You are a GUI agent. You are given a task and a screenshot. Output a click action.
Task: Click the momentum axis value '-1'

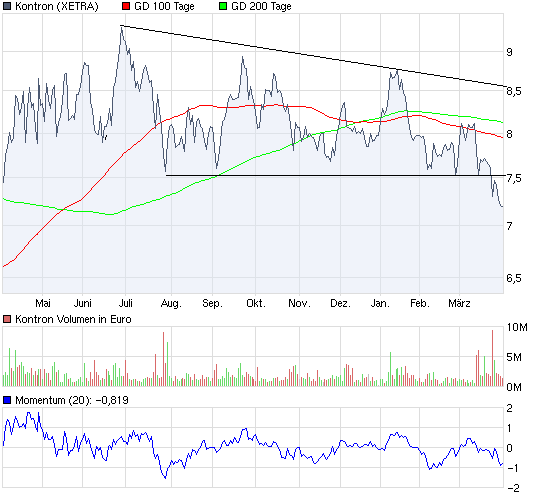[x=513, y=468]
